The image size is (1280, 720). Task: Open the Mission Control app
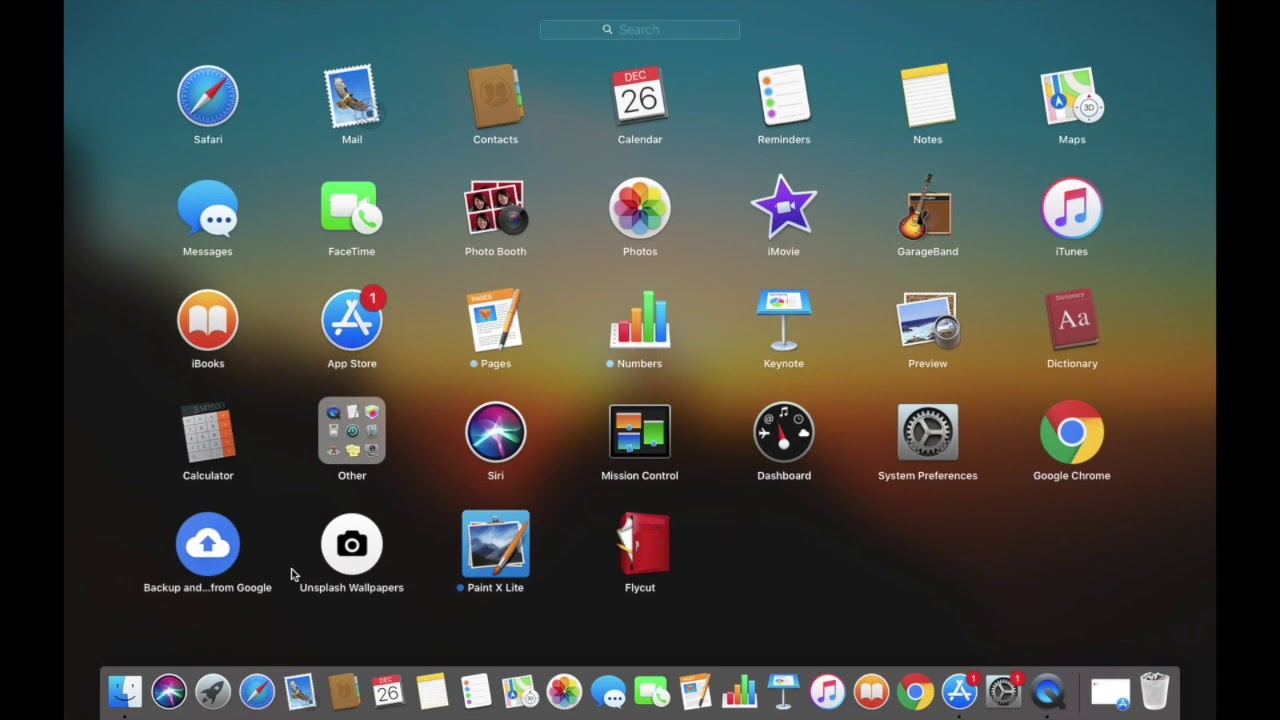(640, 432)
